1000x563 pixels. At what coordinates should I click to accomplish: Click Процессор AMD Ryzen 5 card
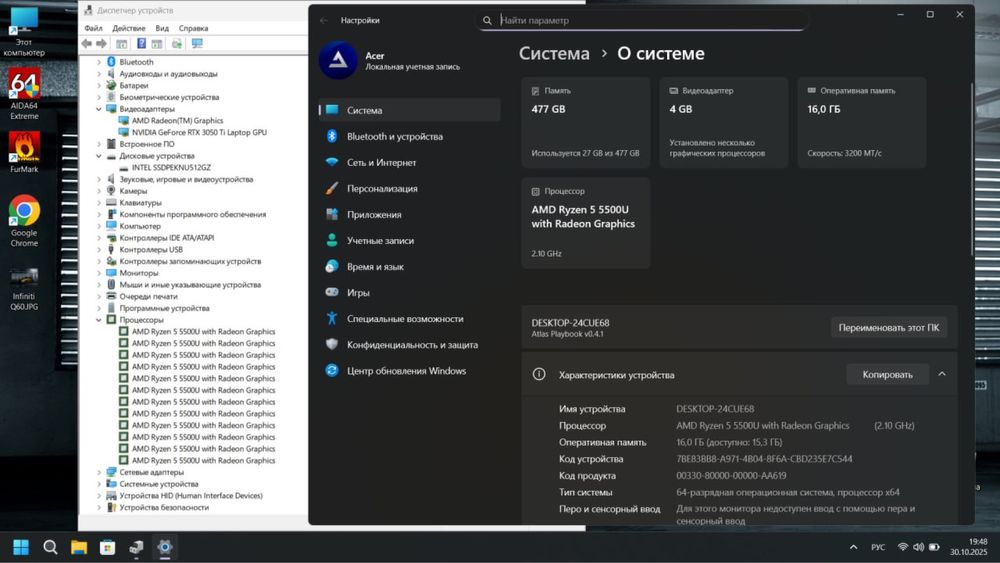click(x=585, y=223)
